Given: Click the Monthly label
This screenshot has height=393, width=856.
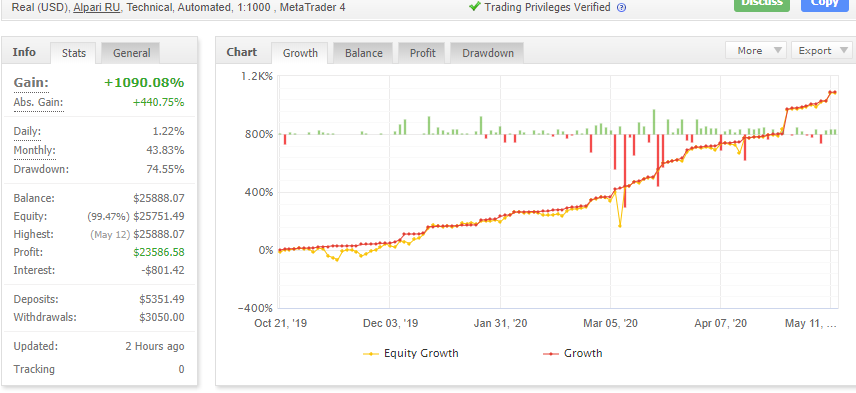Looking at the screenshot, I should click(x=34, y=150).
